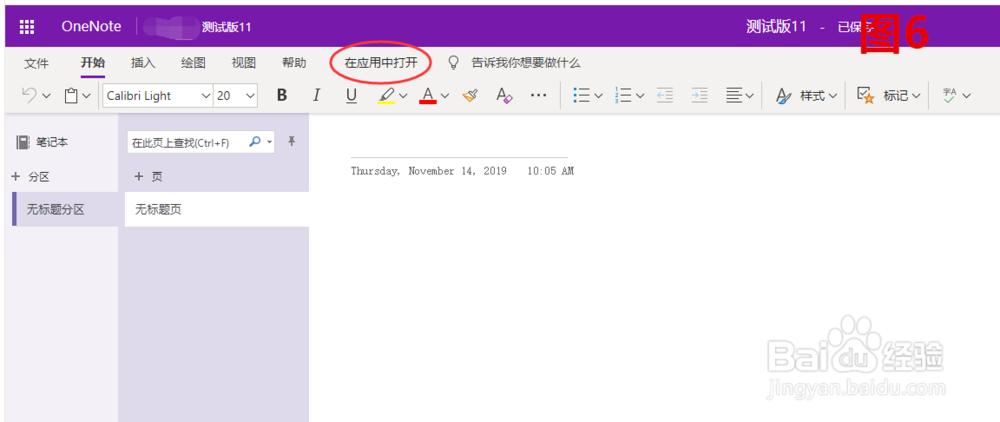This screenshot has height=422, width=1000.
Task: Open font color dropdown arrow
Action: pos(445,96)
